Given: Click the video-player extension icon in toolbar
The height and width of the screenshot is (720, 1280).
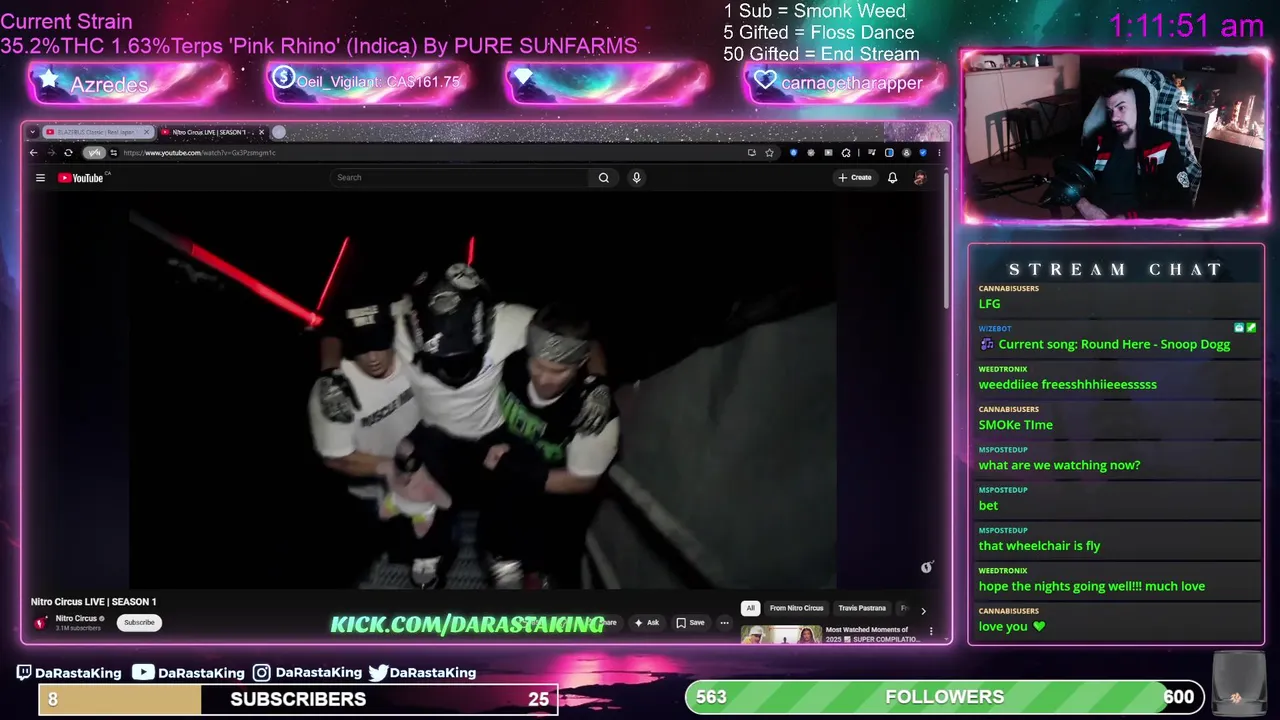Looking at the screenshot, I should pyautogui.click(x=828, y=153).
